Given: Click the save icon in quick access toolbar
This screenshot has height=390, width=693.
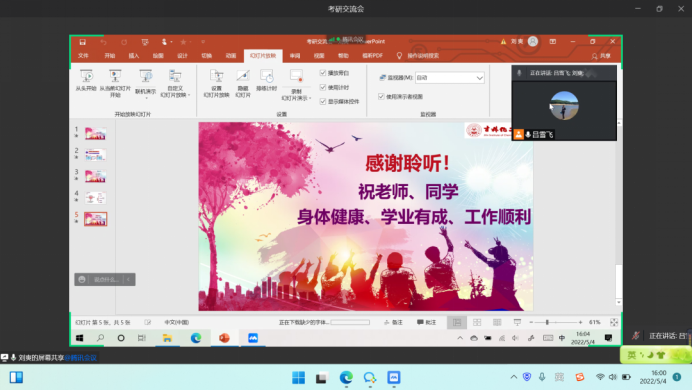Looking at the screenshot, I should click(83, 42).
